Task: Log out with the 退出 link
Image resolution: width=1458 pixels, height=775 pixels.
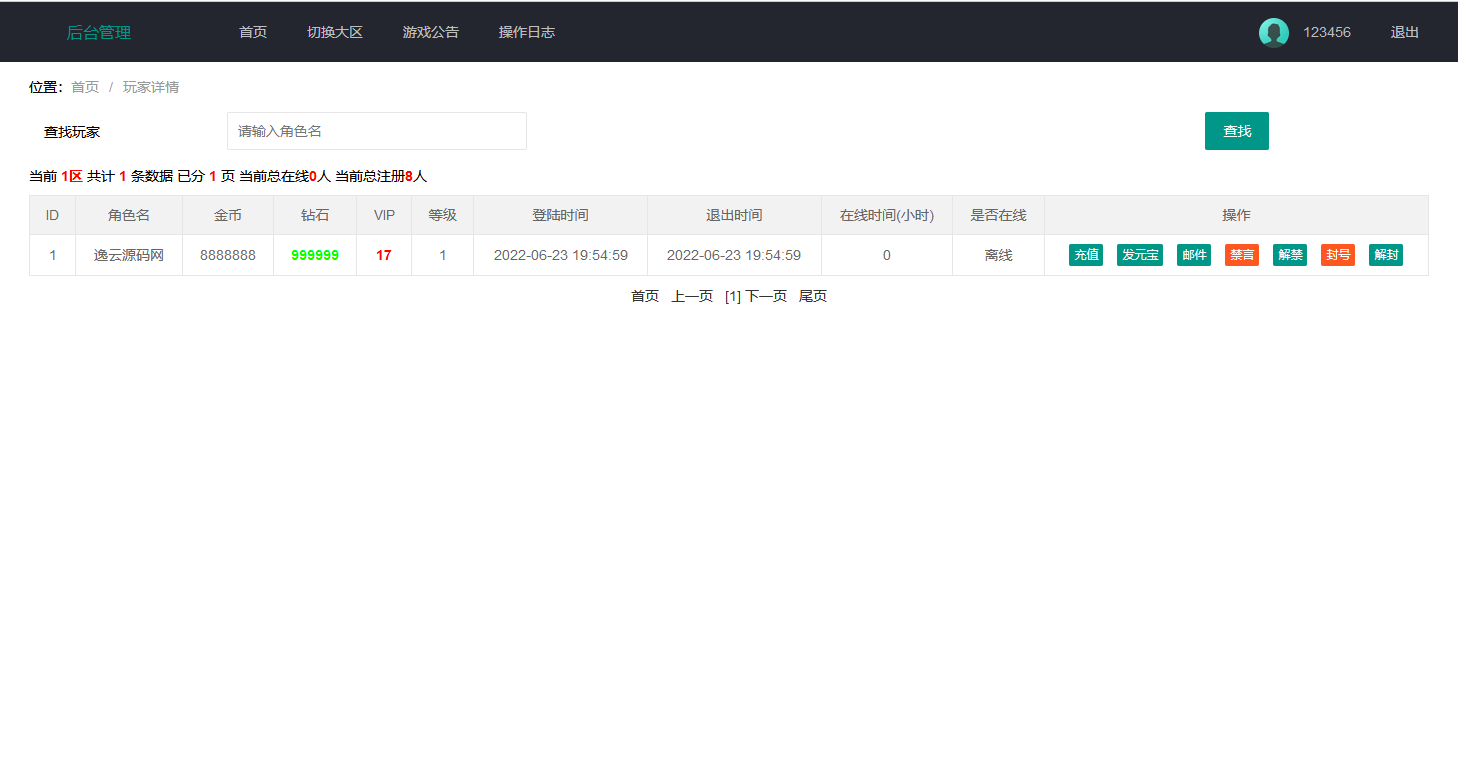Action: click(x=1404, y=33)
